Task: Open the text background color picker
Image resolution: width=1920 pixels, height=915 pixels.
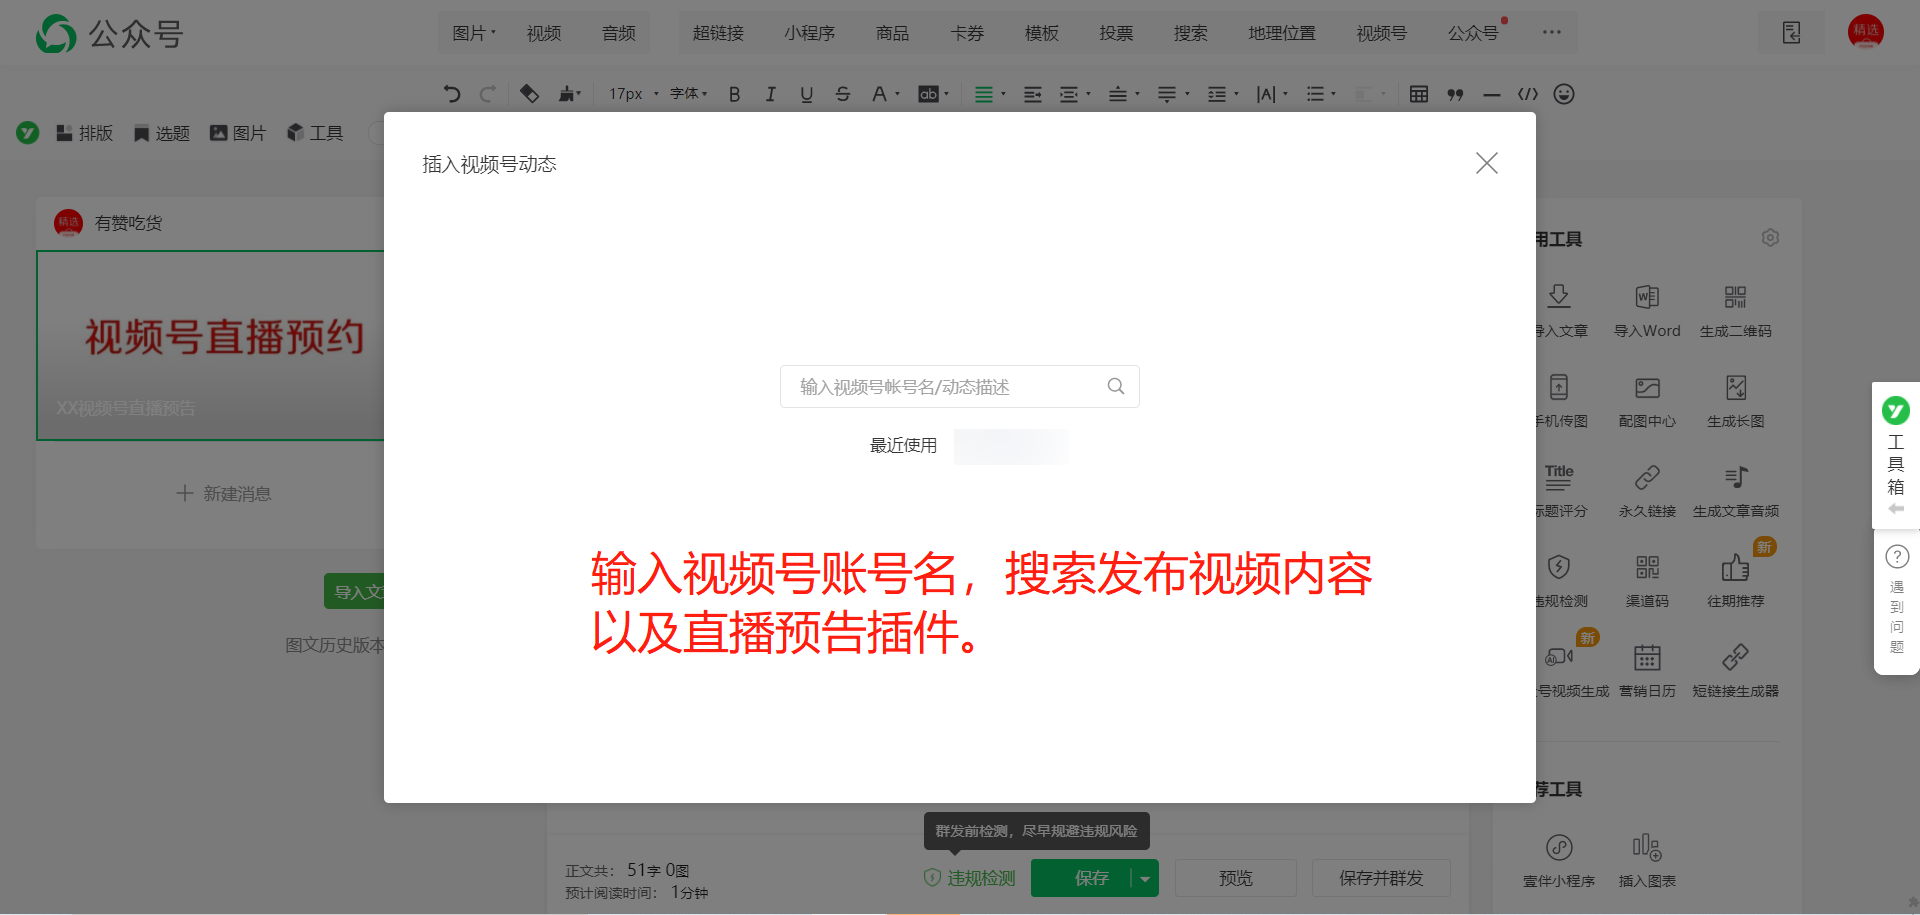Action: pyautogui.click(x=934, y=94)
